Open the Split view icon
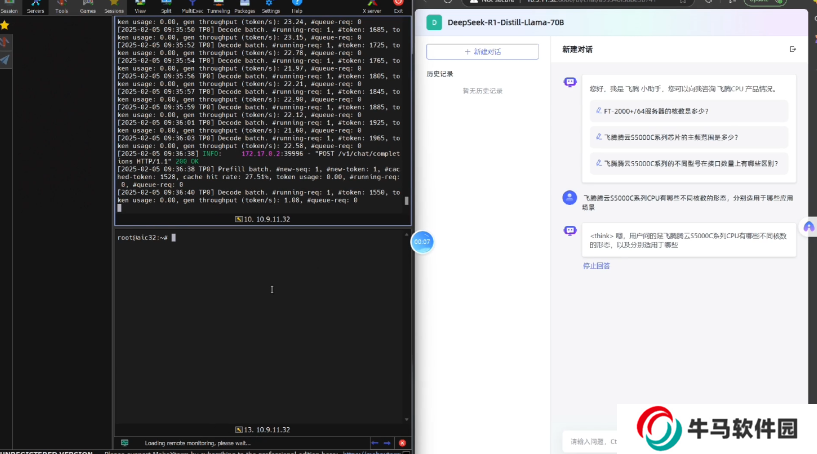The height and width of the screenshot is (454, 817). pos(167,6)
